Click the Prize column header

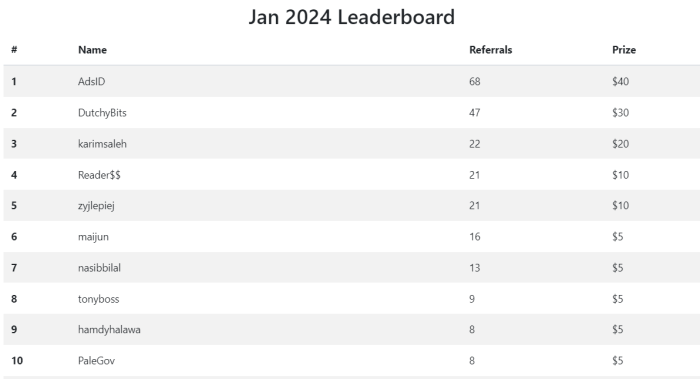click(x=624, y=50)
